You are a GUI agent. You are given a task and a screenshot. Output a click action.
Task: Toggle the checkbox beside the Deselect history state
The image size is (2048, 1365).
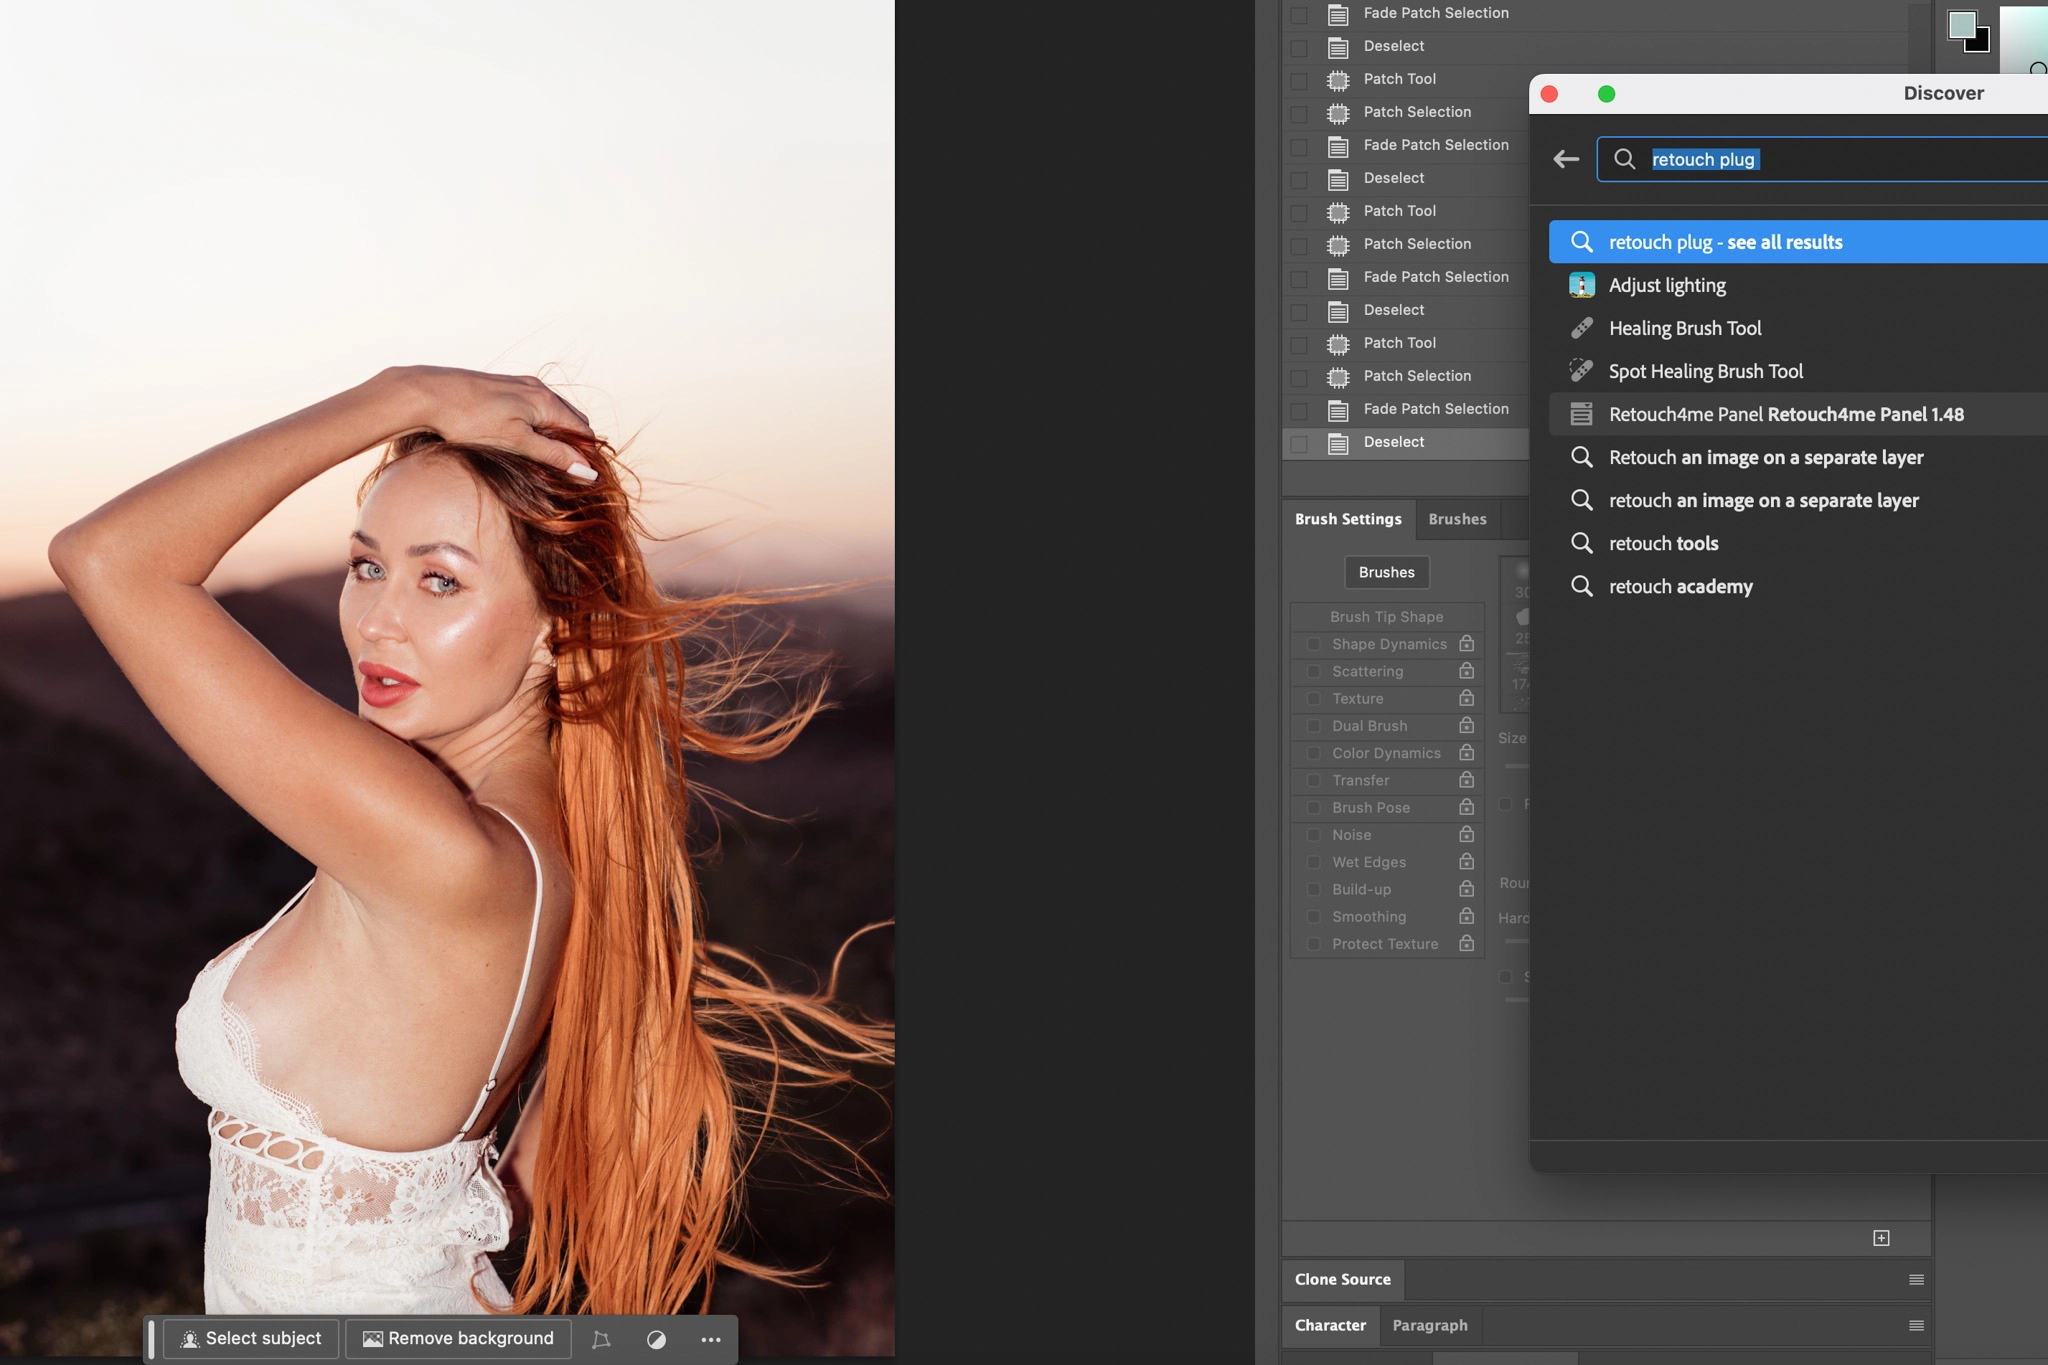(x=1299, y=442)
